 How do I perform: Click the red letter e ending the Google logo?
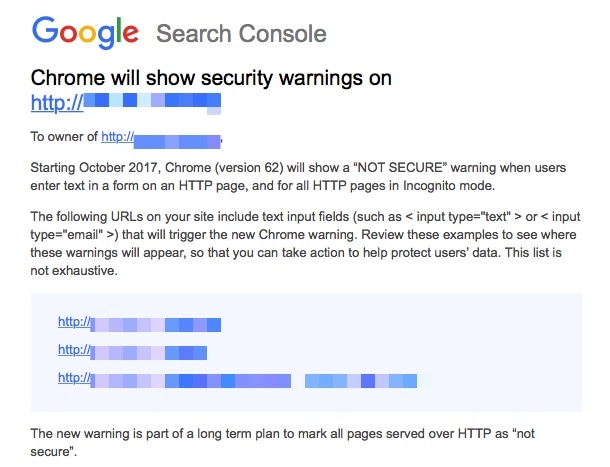pyautogui.click(x=131, y=34)
